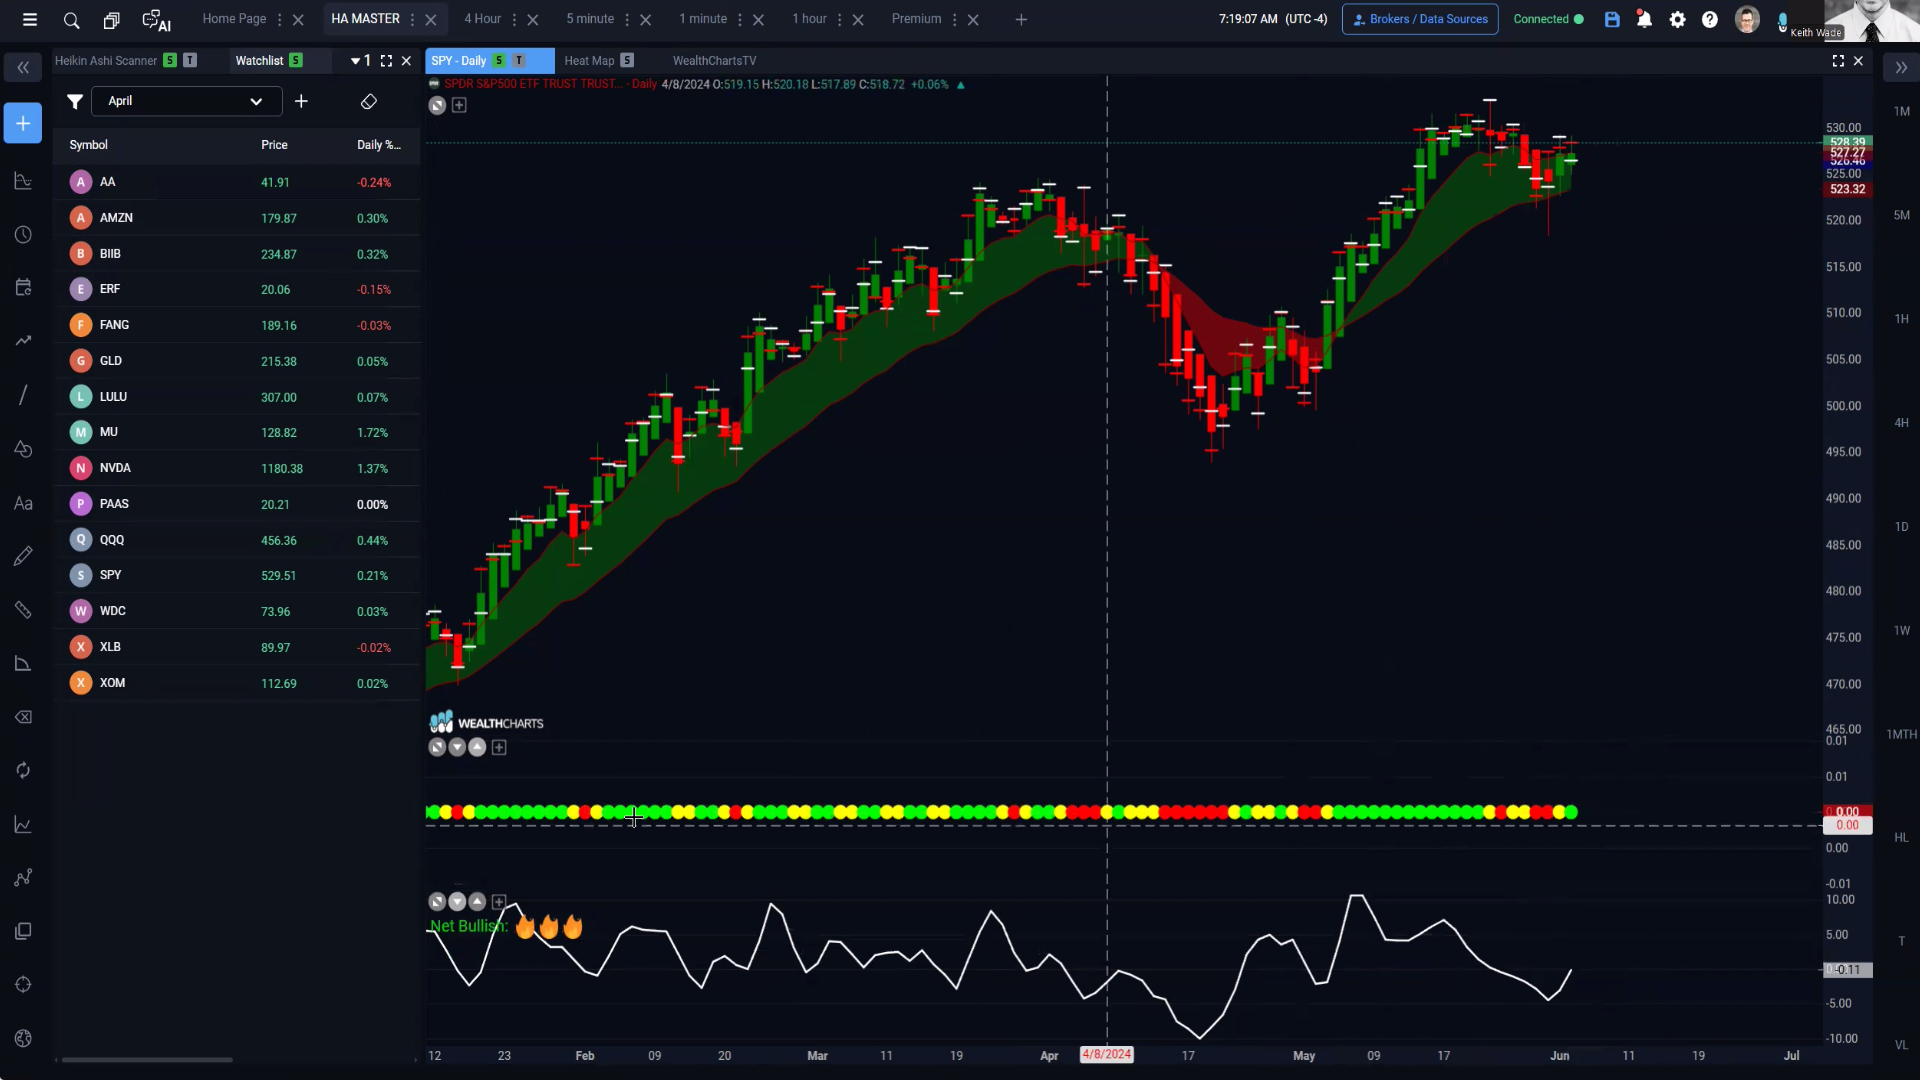The width and height of the screenshot is (1920, 1080).
Task: Maximize the SPY chart panel
Action: pos(1838,61)
